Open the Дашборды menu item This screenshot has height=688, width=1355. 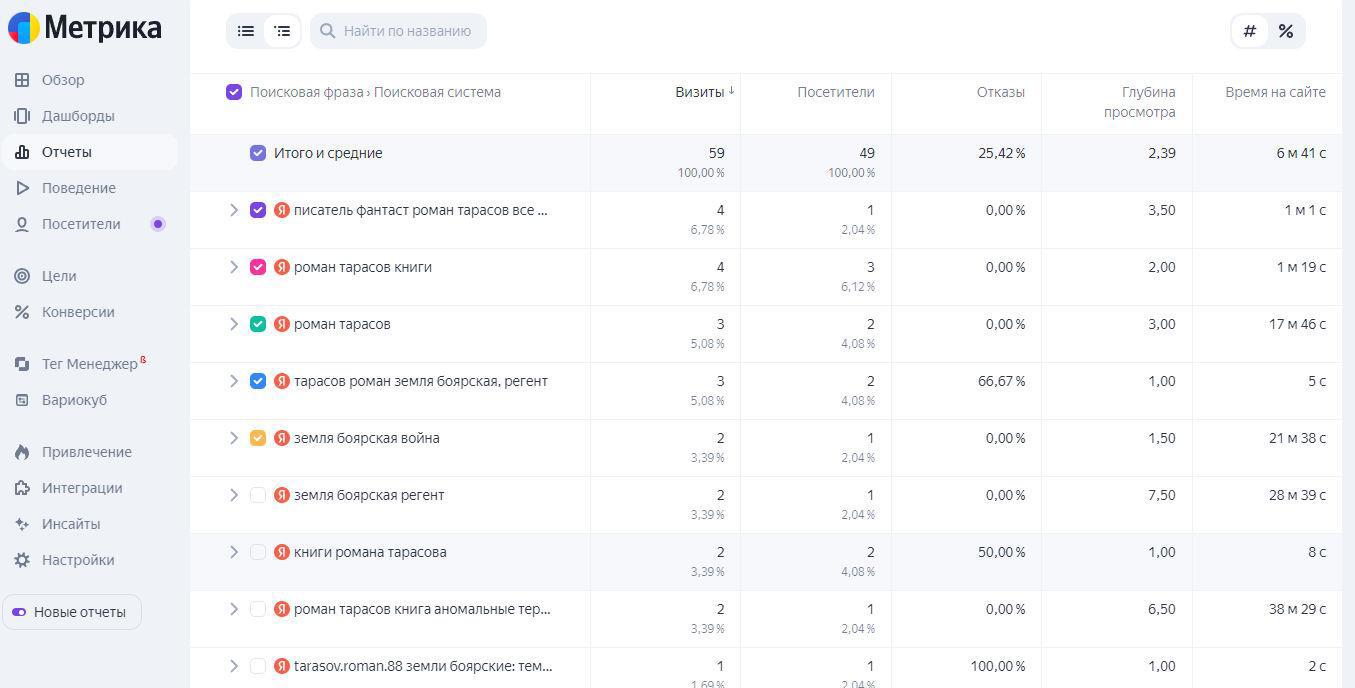(x=78, y=116)
